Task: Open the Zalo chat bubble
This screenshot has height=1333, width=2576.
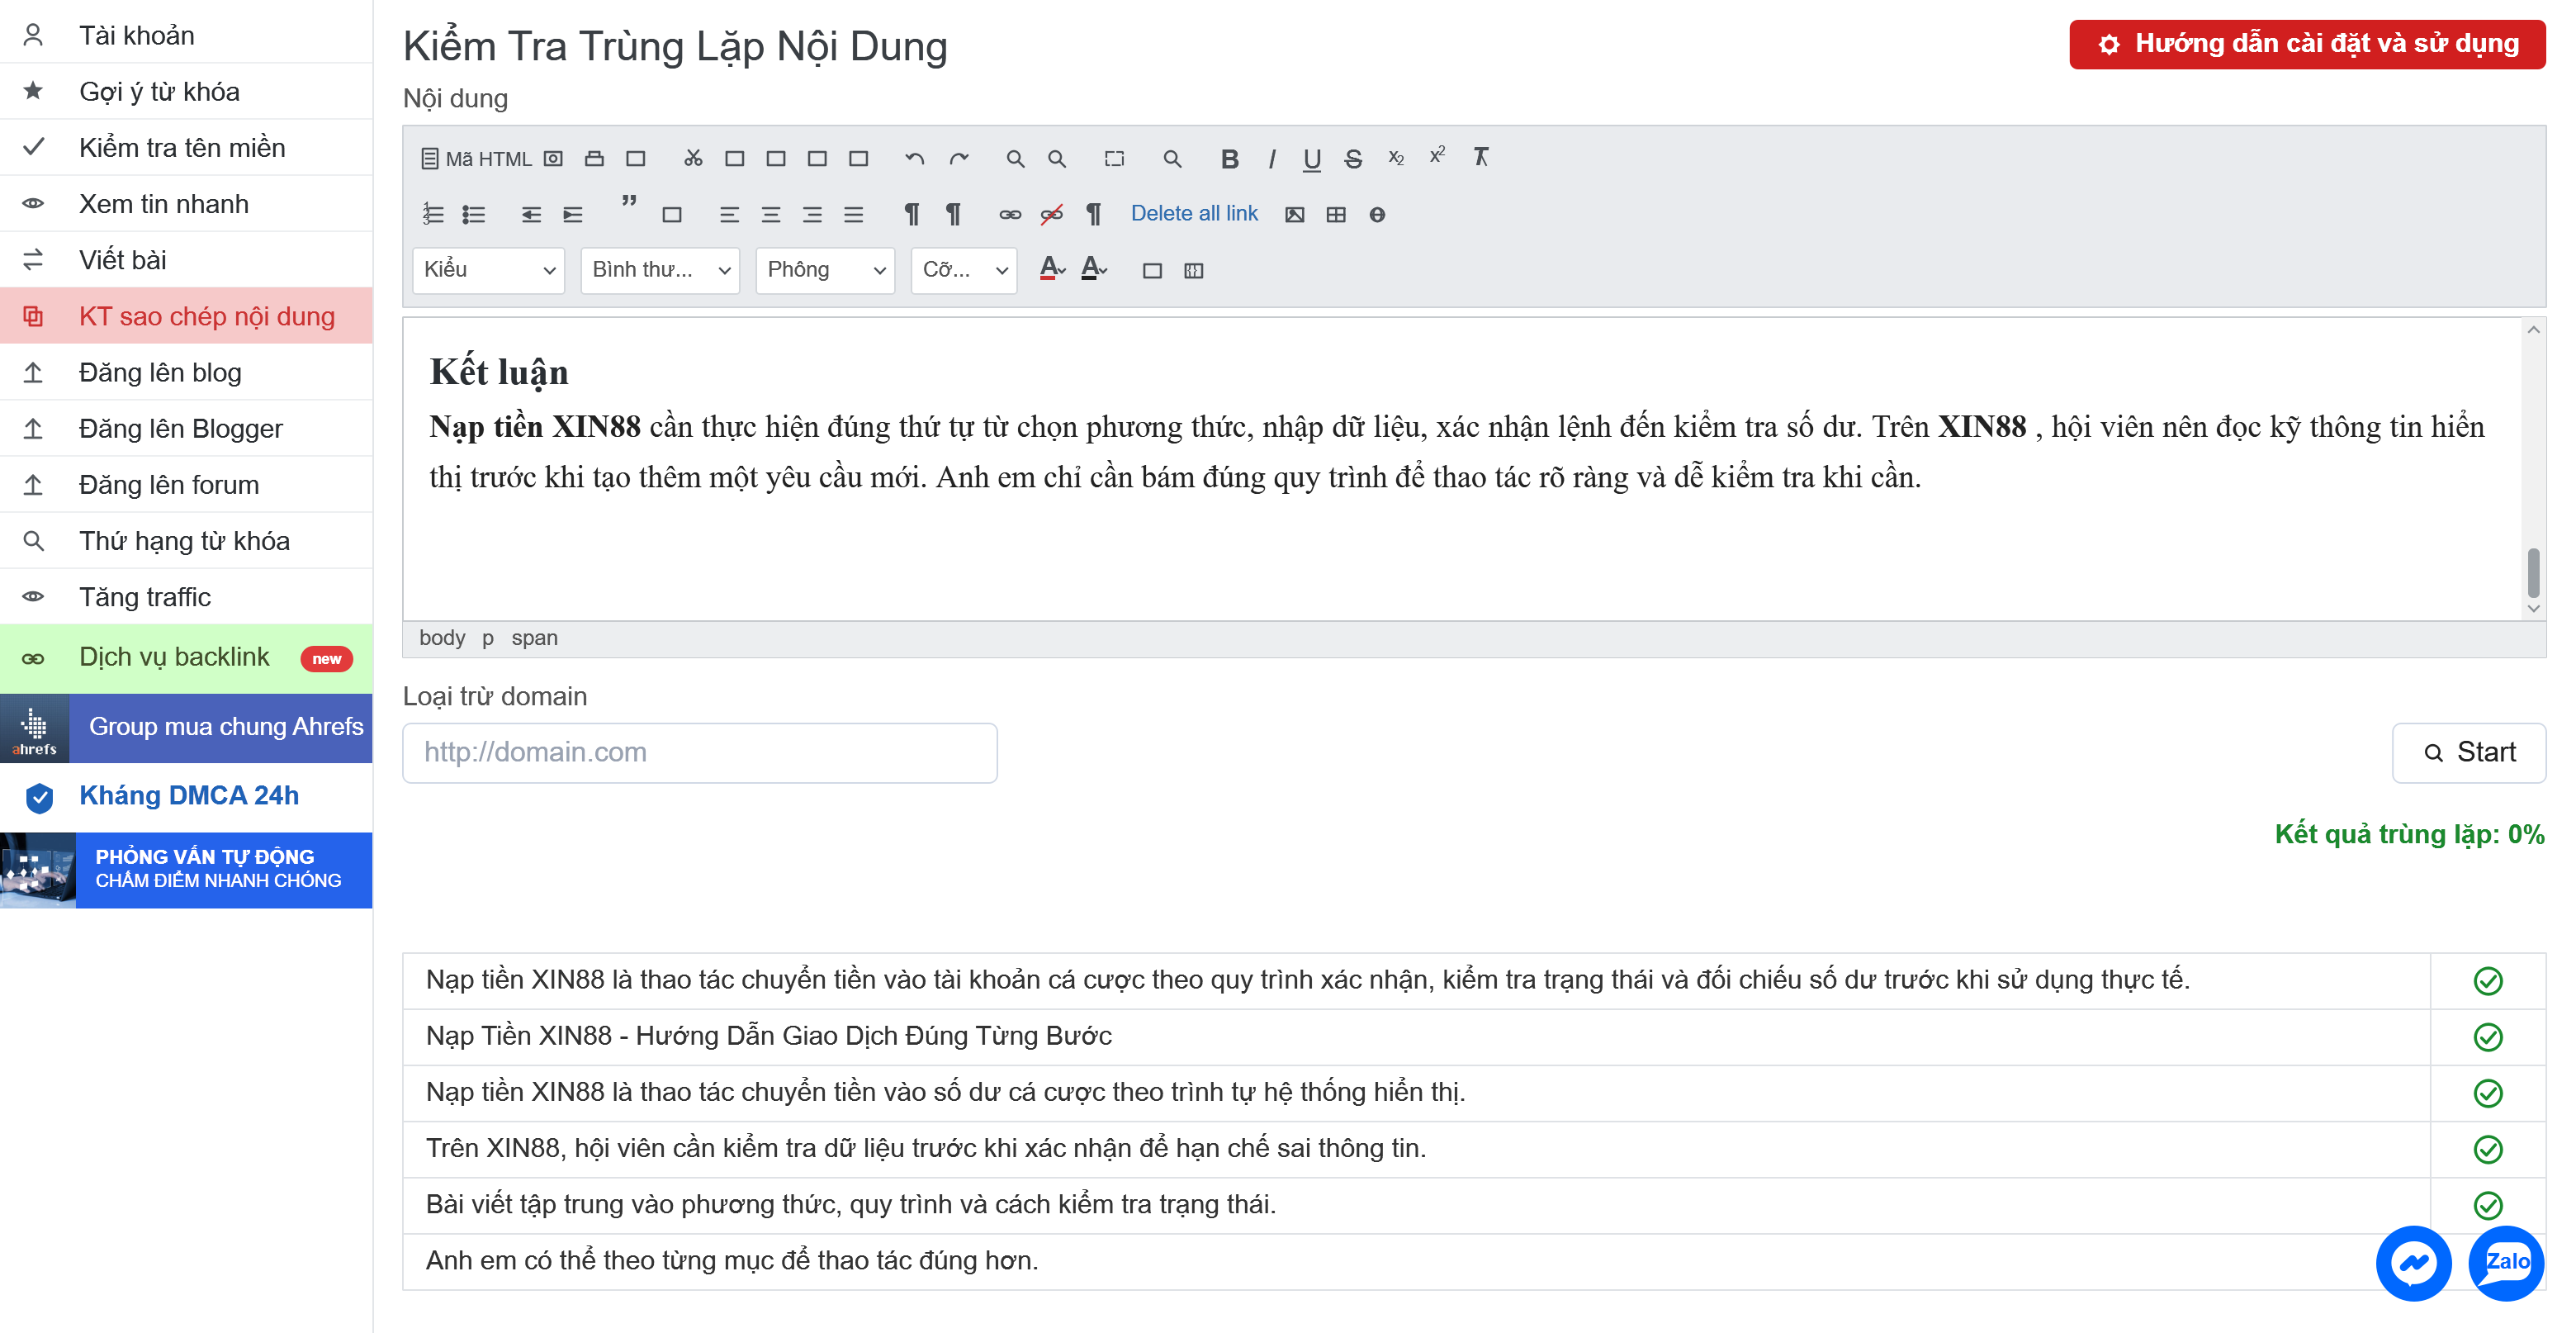Action: pos(2506,1263)
